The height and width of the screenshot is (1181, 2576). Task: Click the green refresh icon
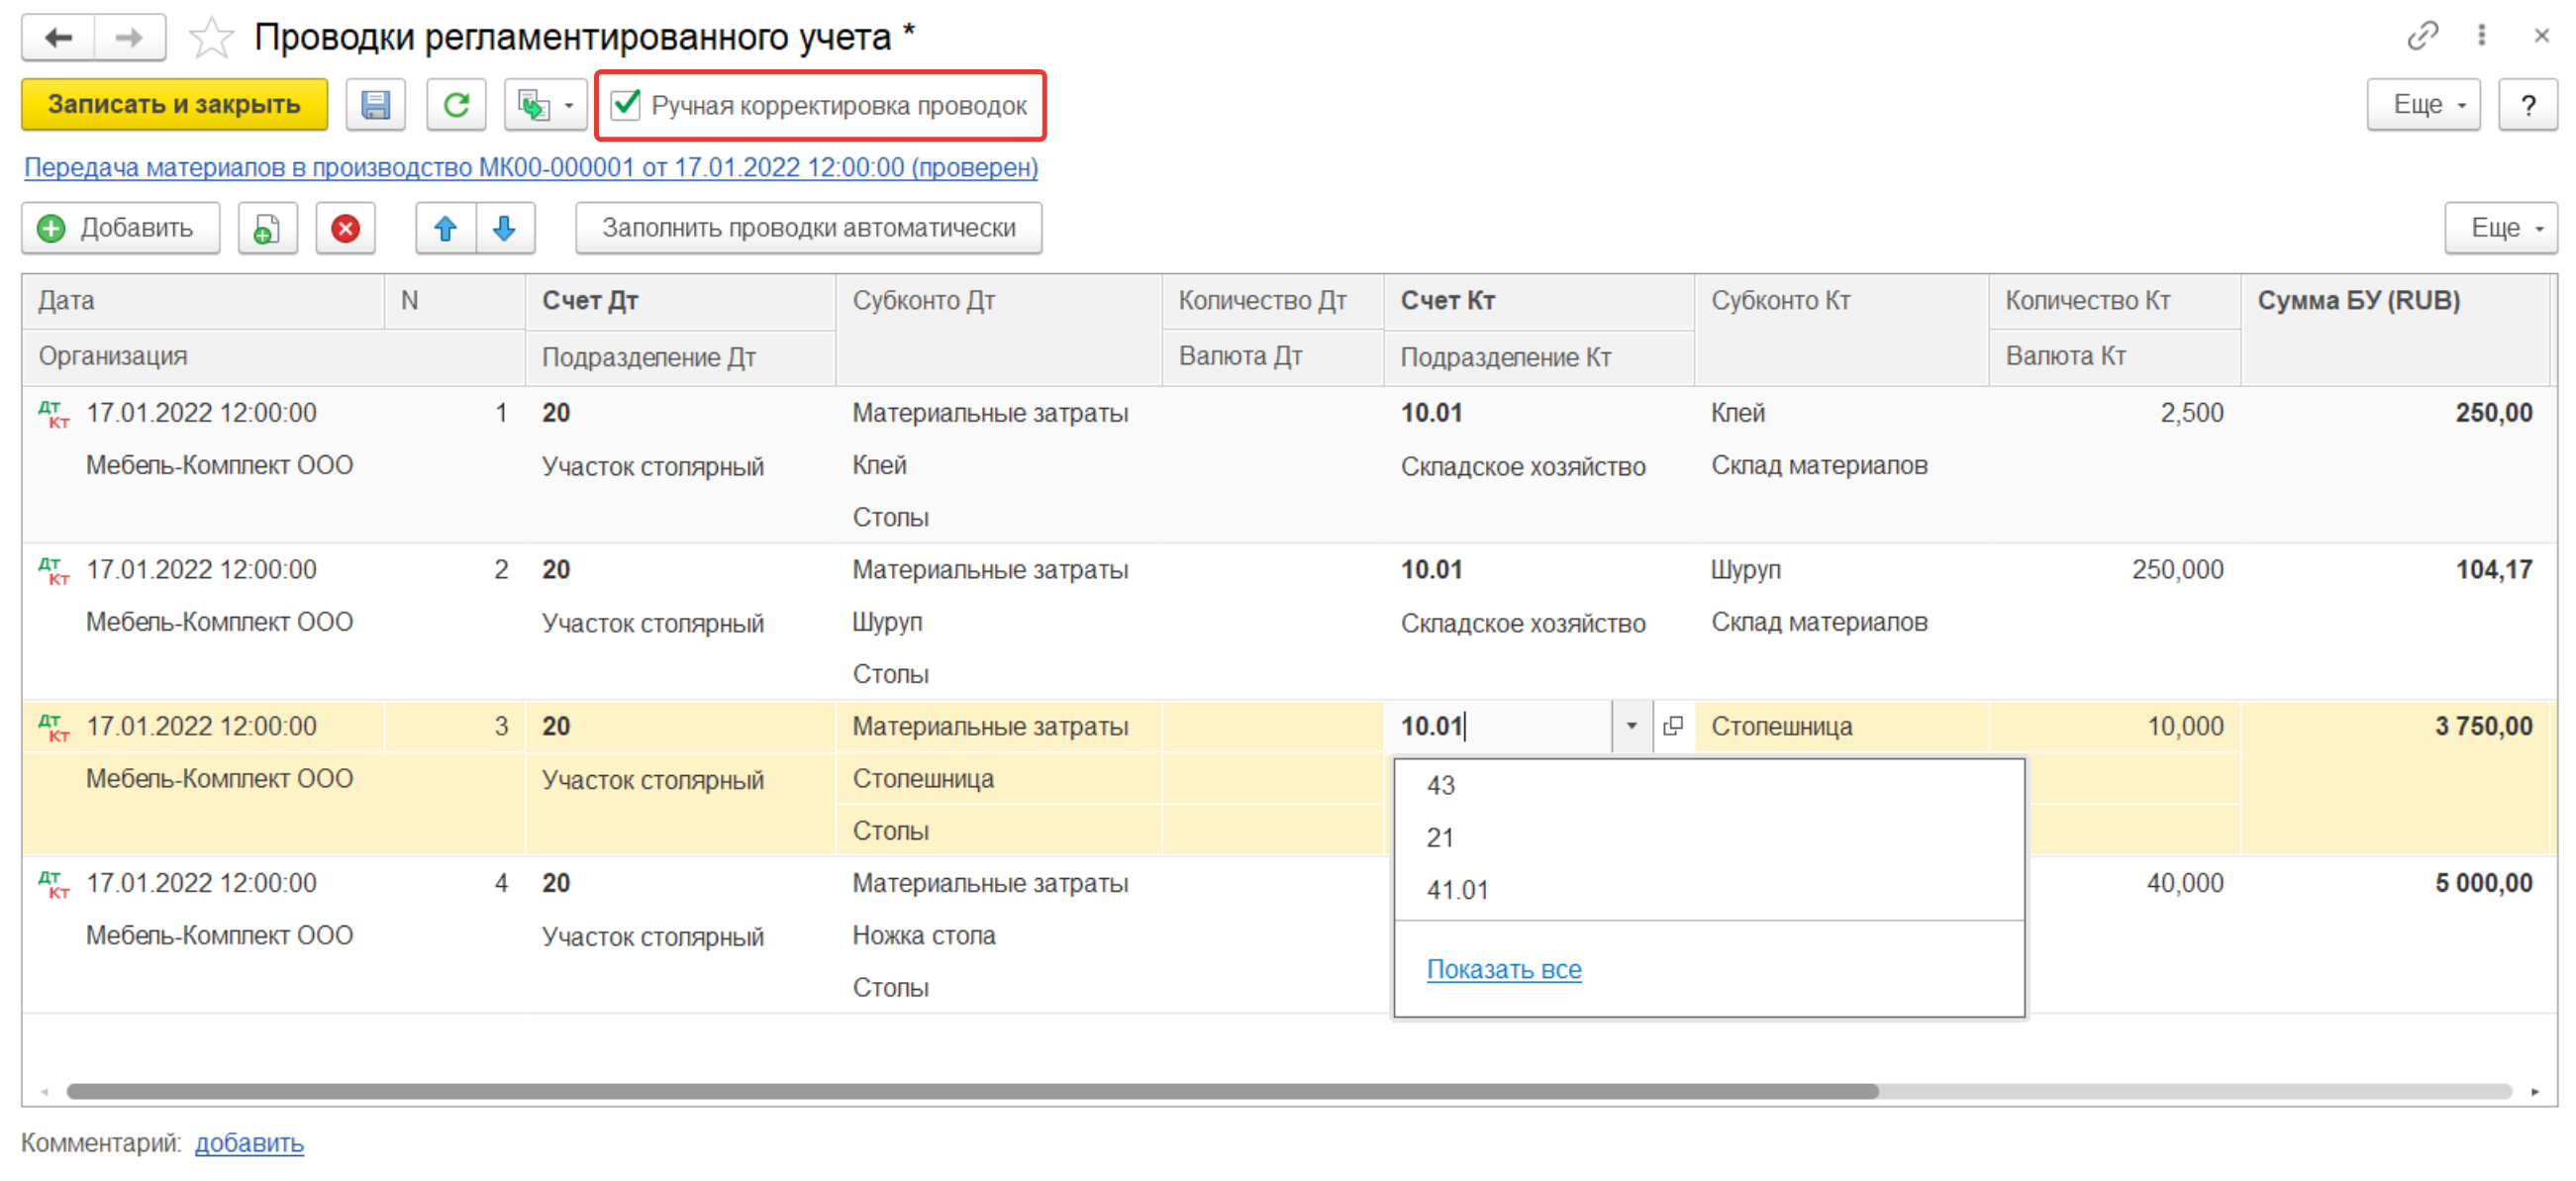456,105
